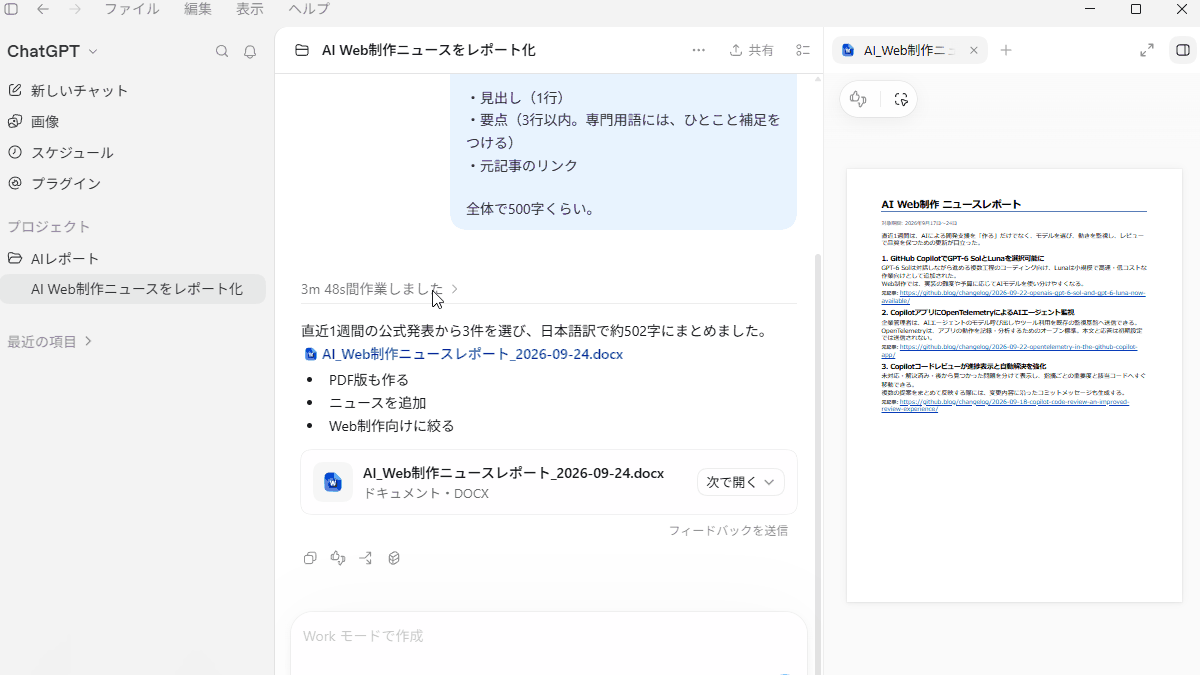Viewport: 1200px width, 675px height.
Task: Click the AIレポート folder icon
Action: pyautogui.click(x=15, y=258)
